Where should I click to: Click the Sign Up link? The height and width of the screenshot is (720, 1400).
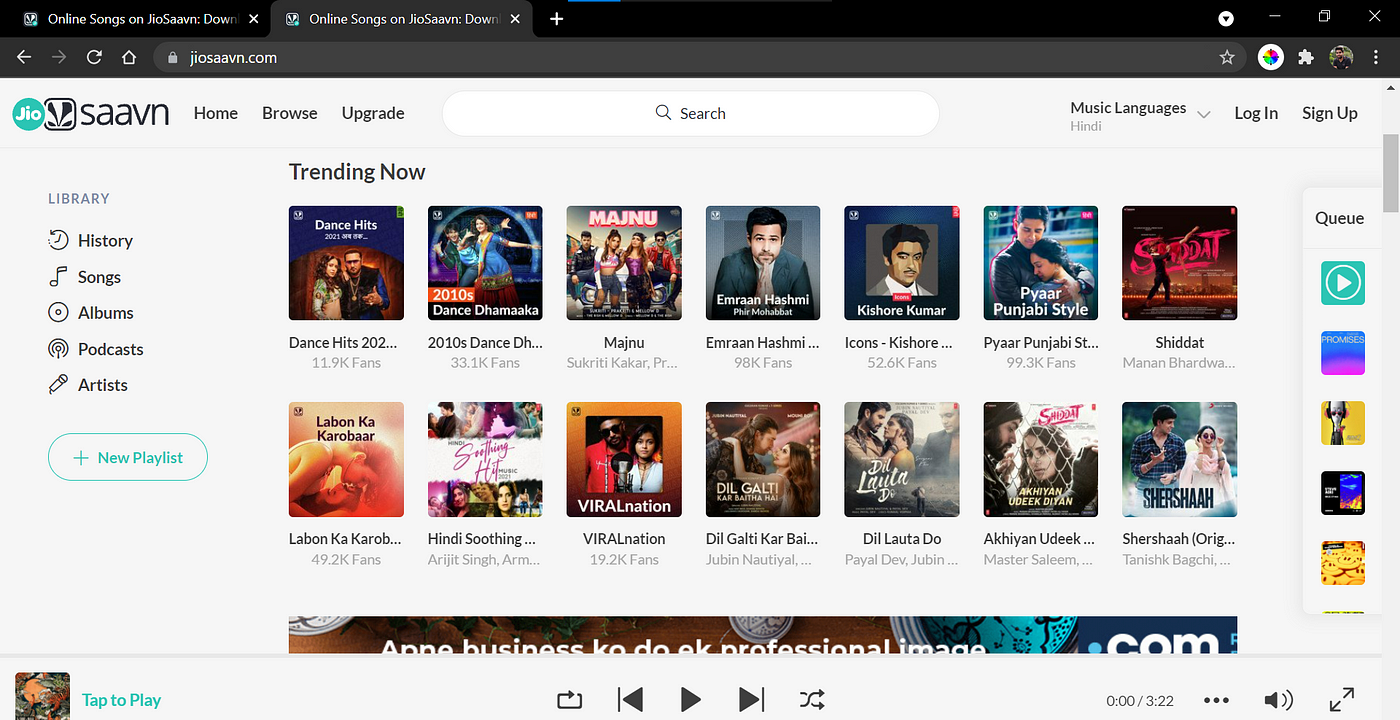point(1330,113)
